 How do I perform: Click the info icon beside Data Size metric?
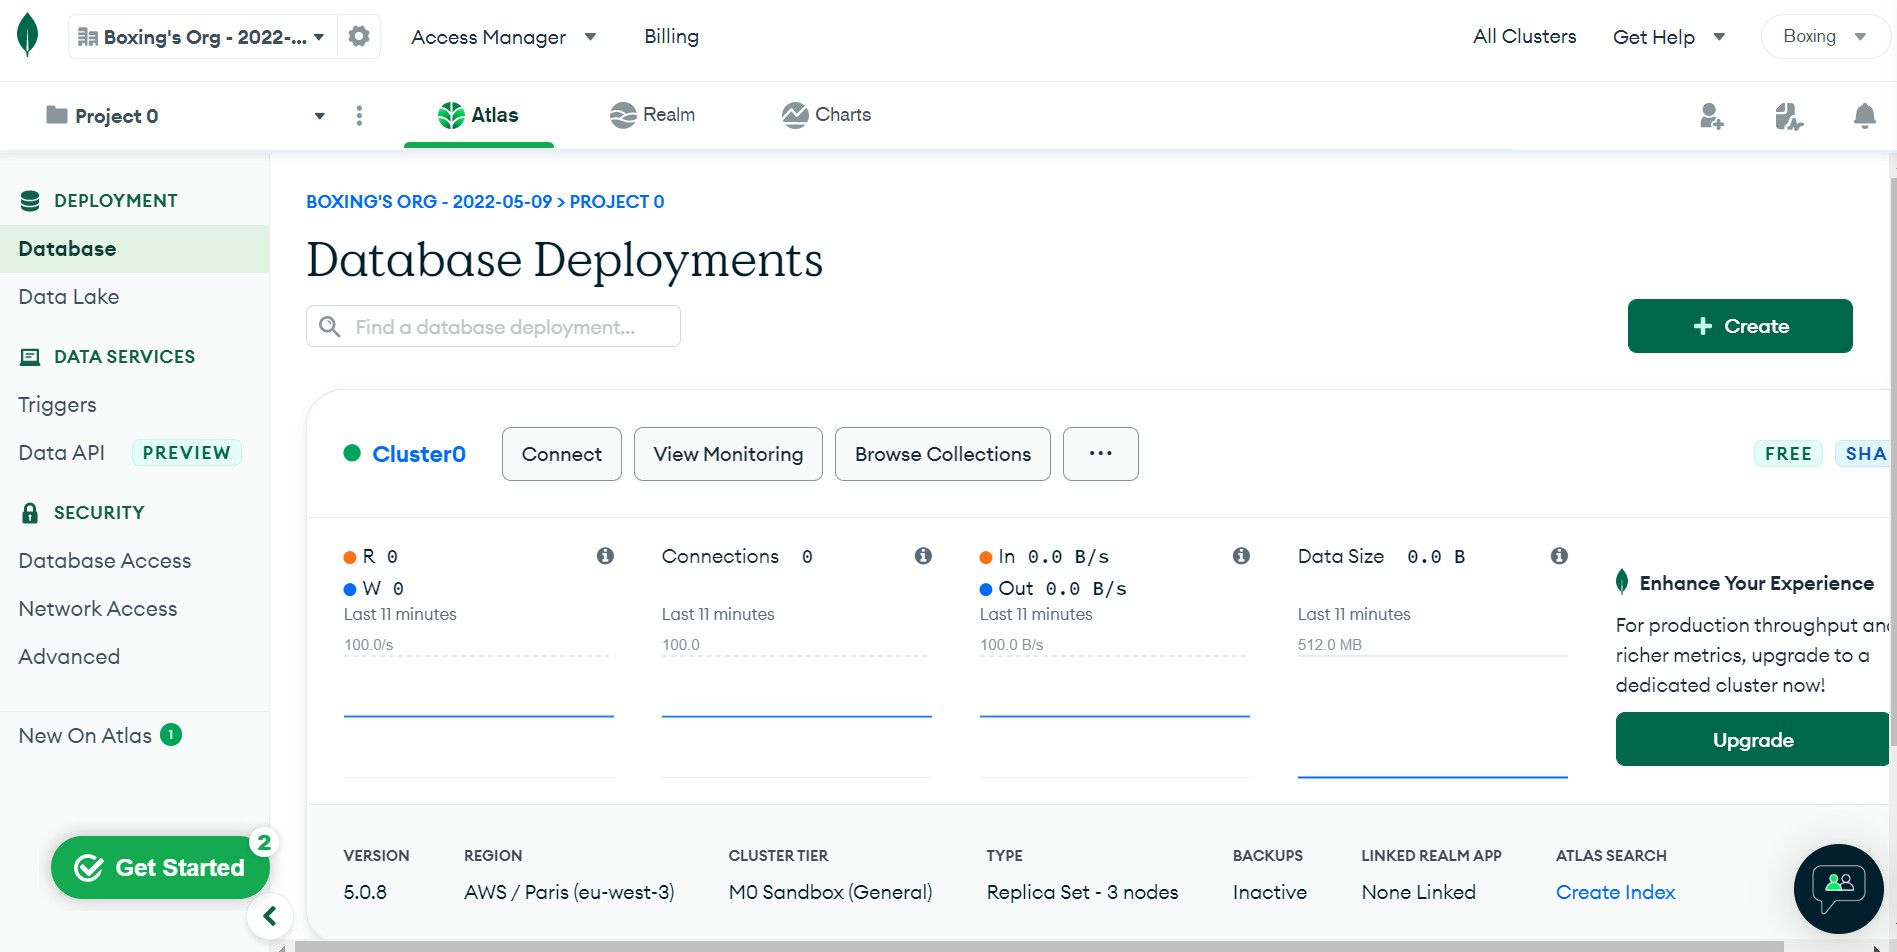coord(1558,555)
